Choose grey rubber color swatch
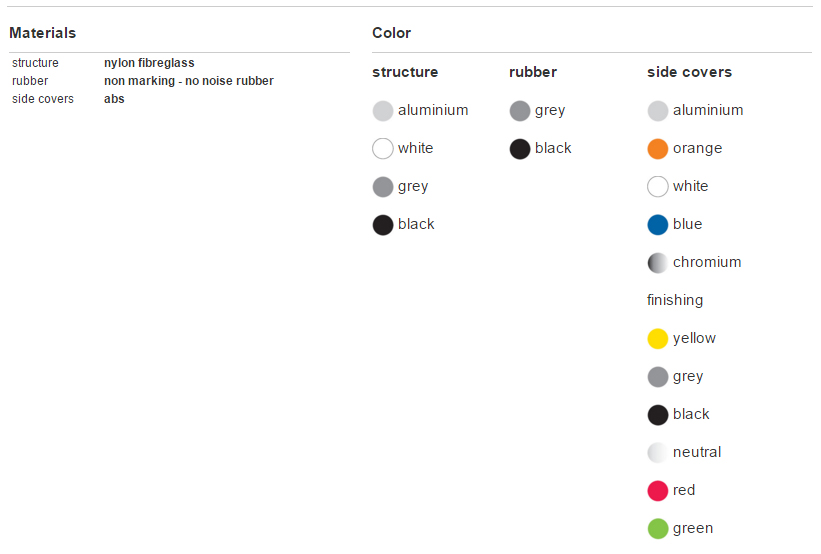The image size is (821, 554). pyautogui.click(x=520, y=111)
